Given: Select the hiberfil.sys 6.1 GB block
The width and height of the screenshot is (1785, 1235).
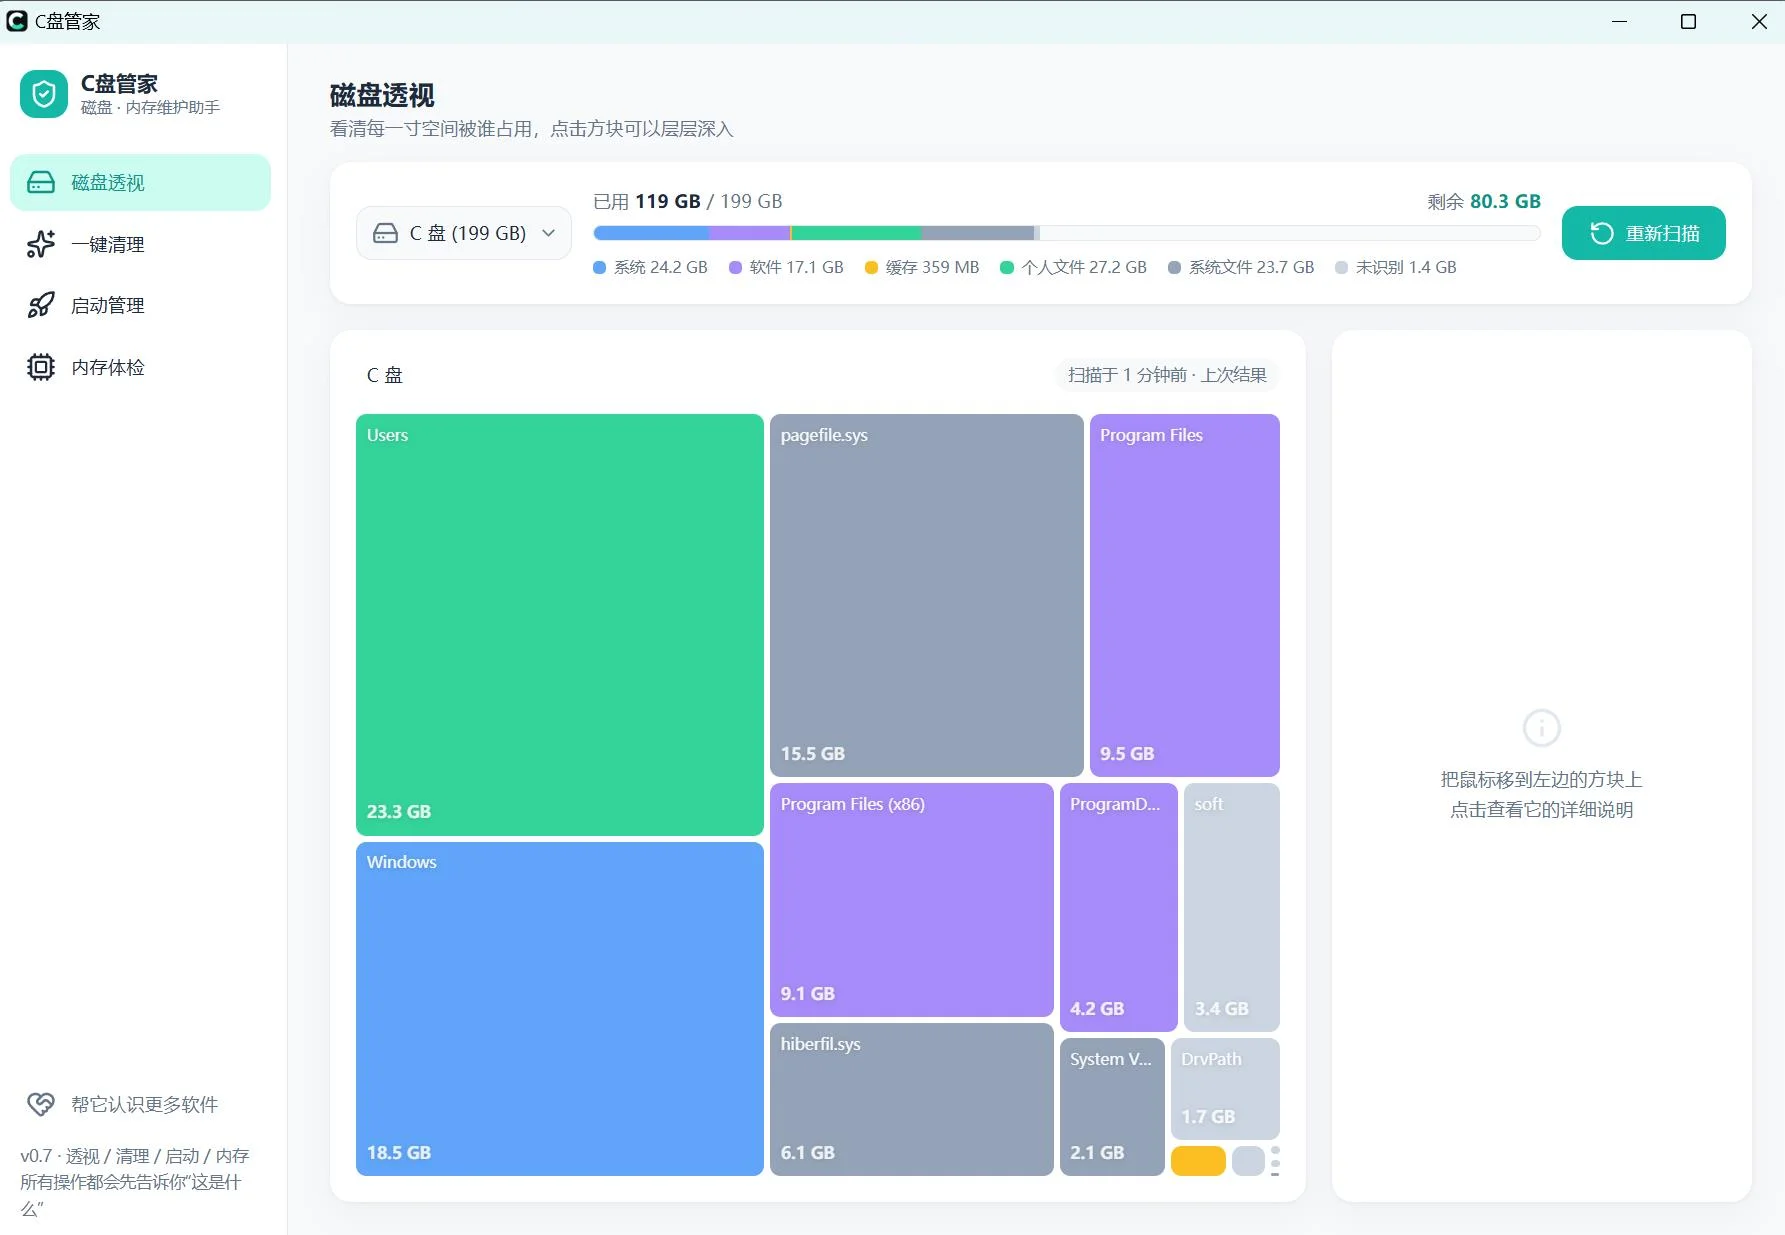Looking at the screenshot, I should tap(912, 1099).
